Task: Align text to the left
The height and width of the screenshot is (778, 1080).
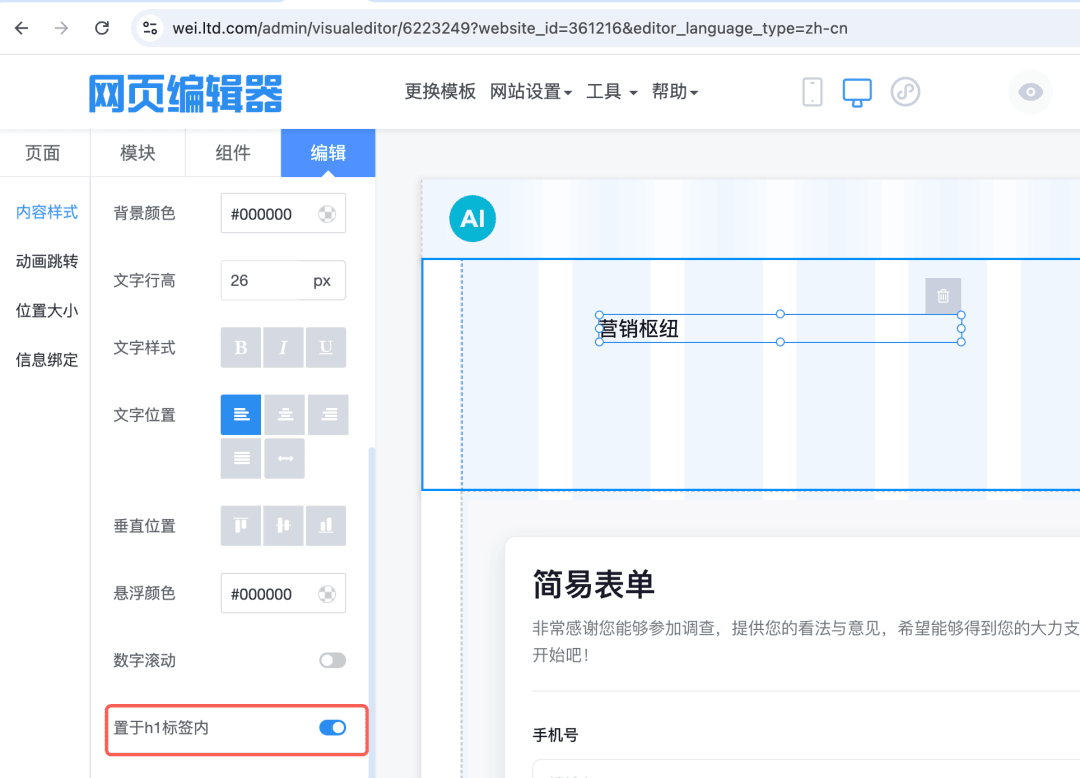Action: click(241, 414)
